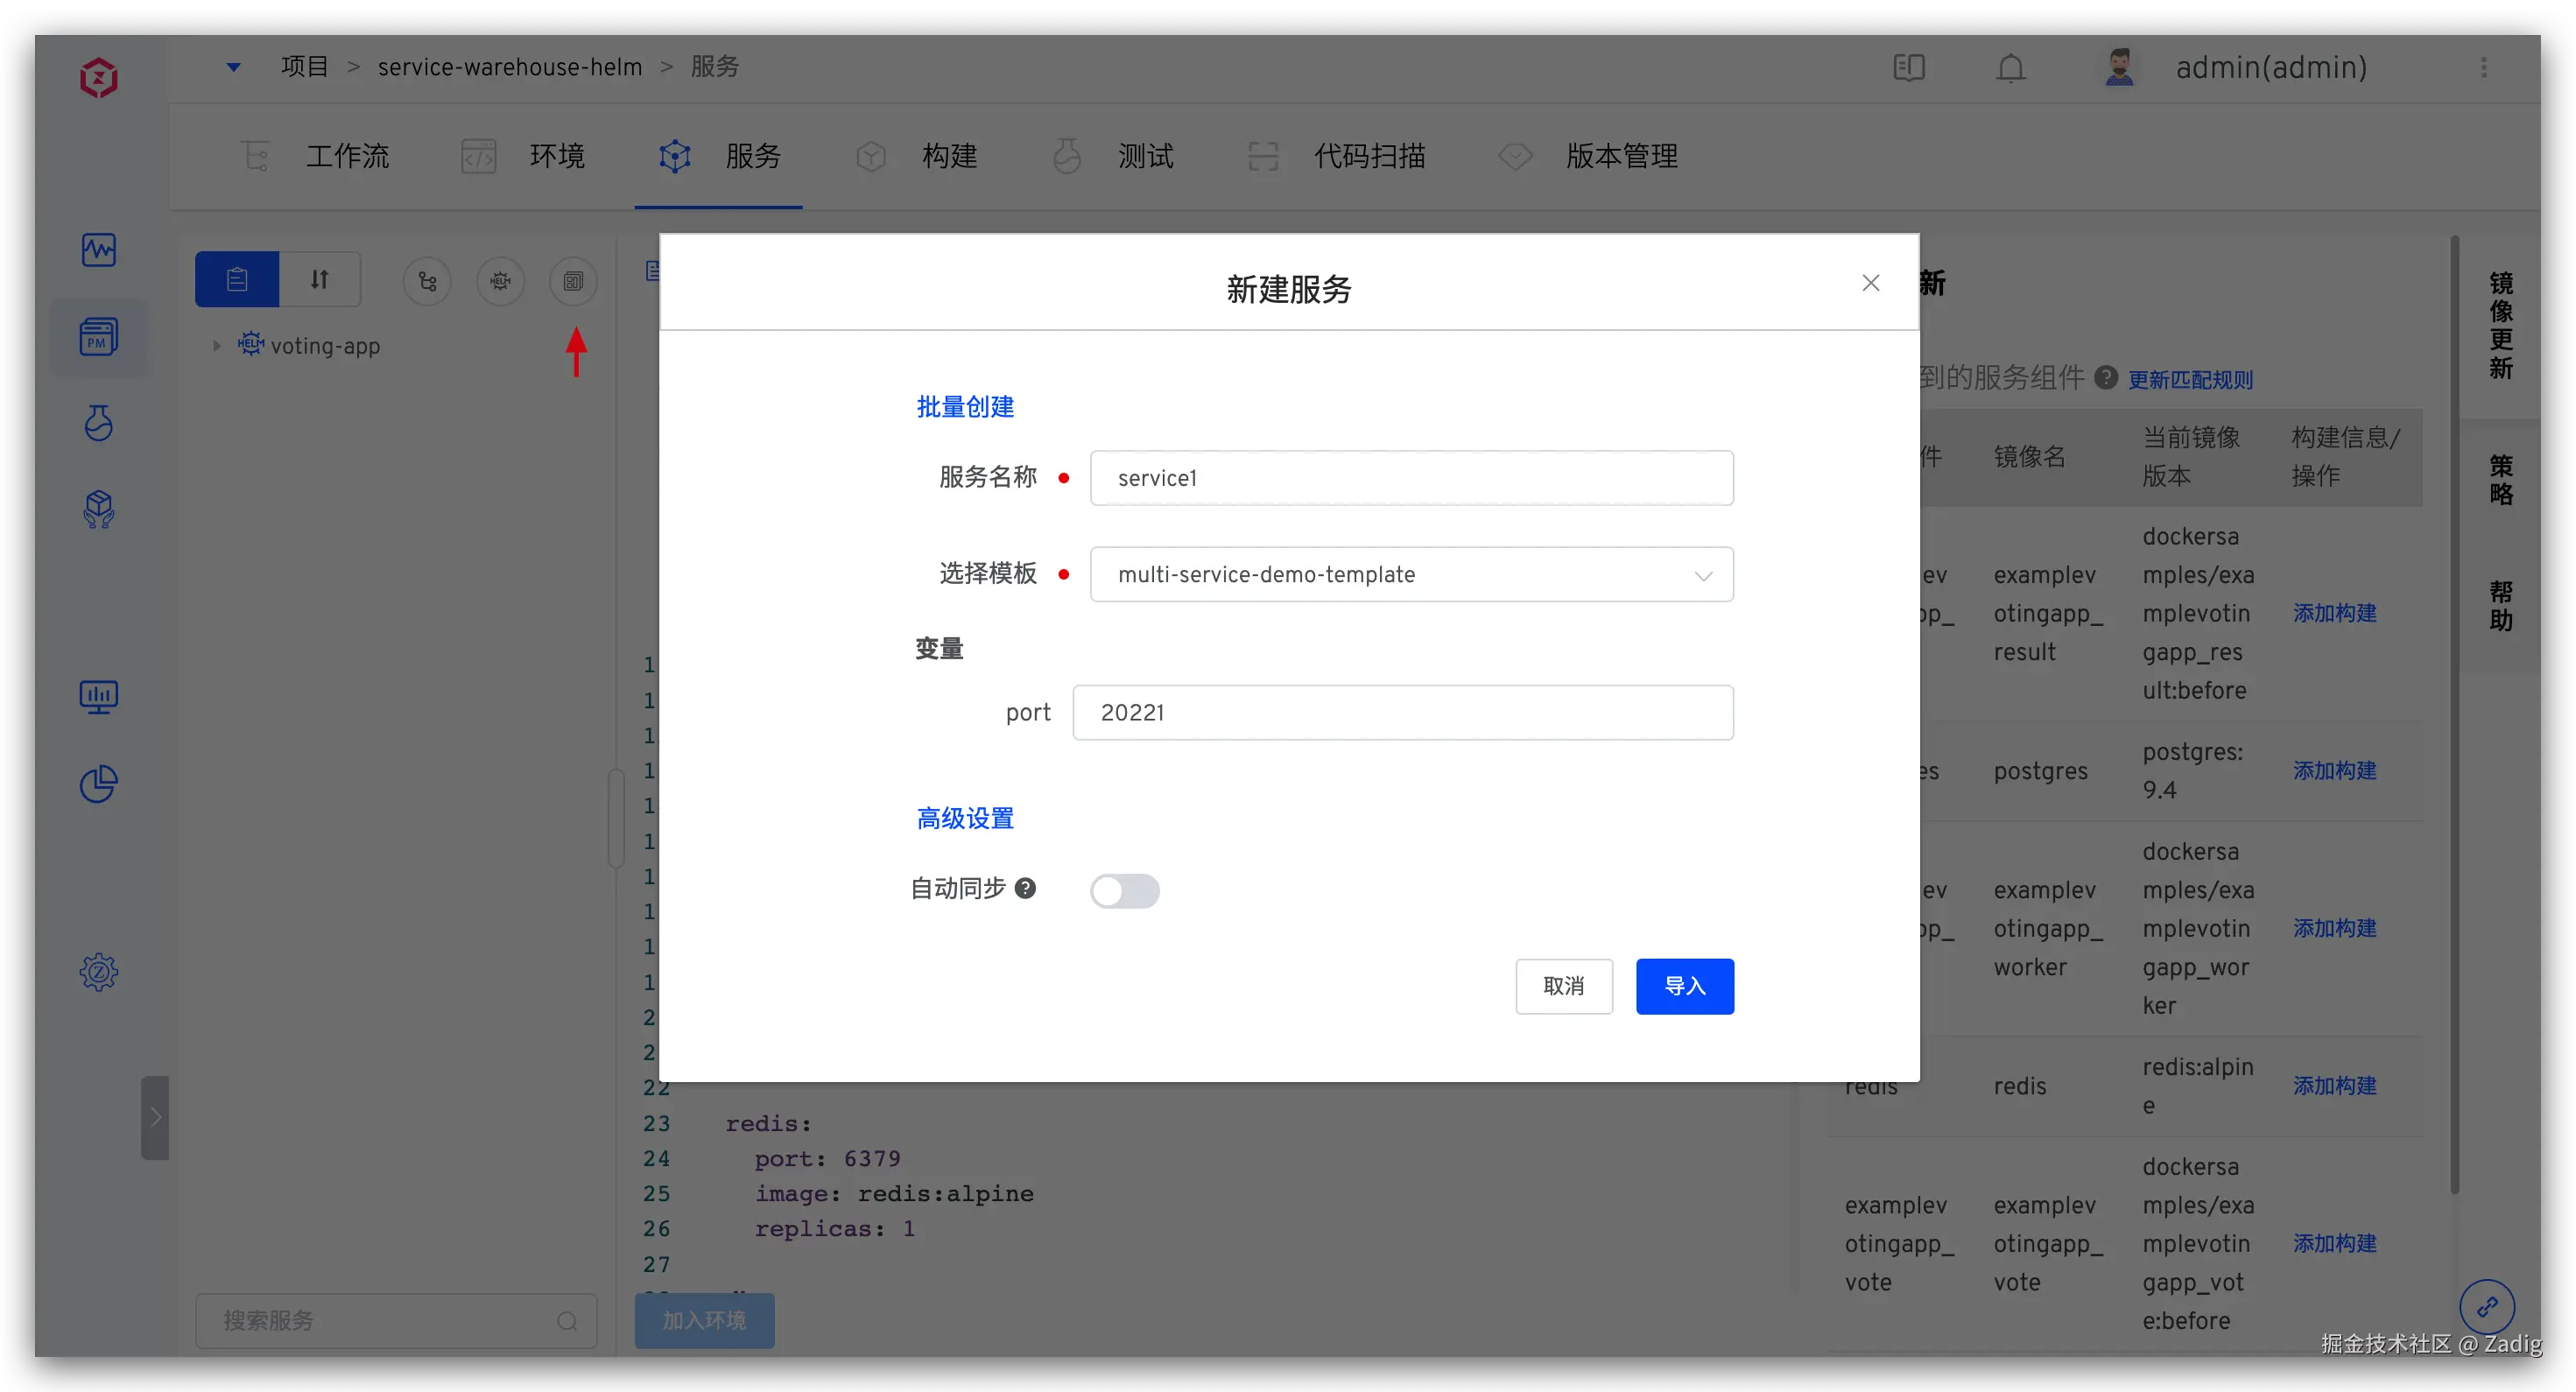Expand the project dropdown arrow in breadcrumb
The width and height of the screenshot is (2576, 1392).
click(233, 67)
